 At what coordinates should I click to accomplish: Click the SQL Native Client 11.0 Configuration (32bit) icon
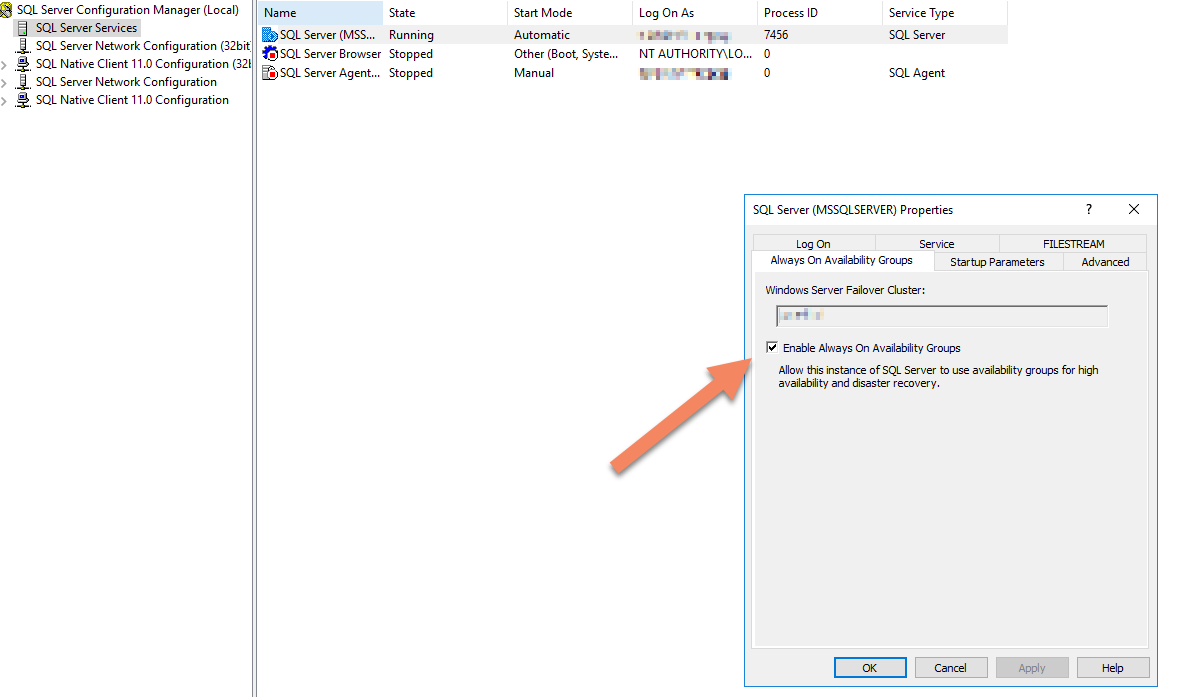[23, 64]
